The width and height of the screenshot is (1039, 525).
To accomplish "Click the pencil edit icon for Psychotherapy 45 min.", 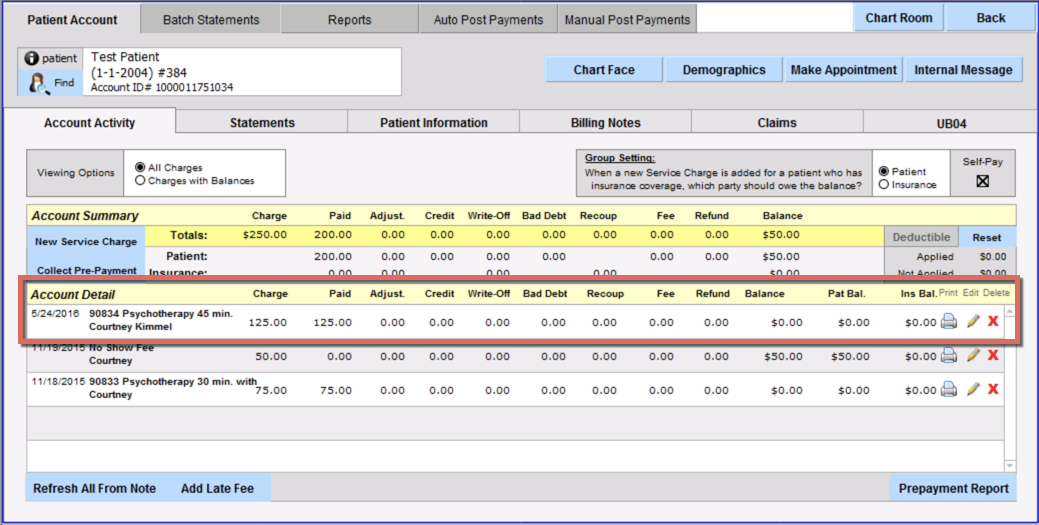I will [973, 321].
